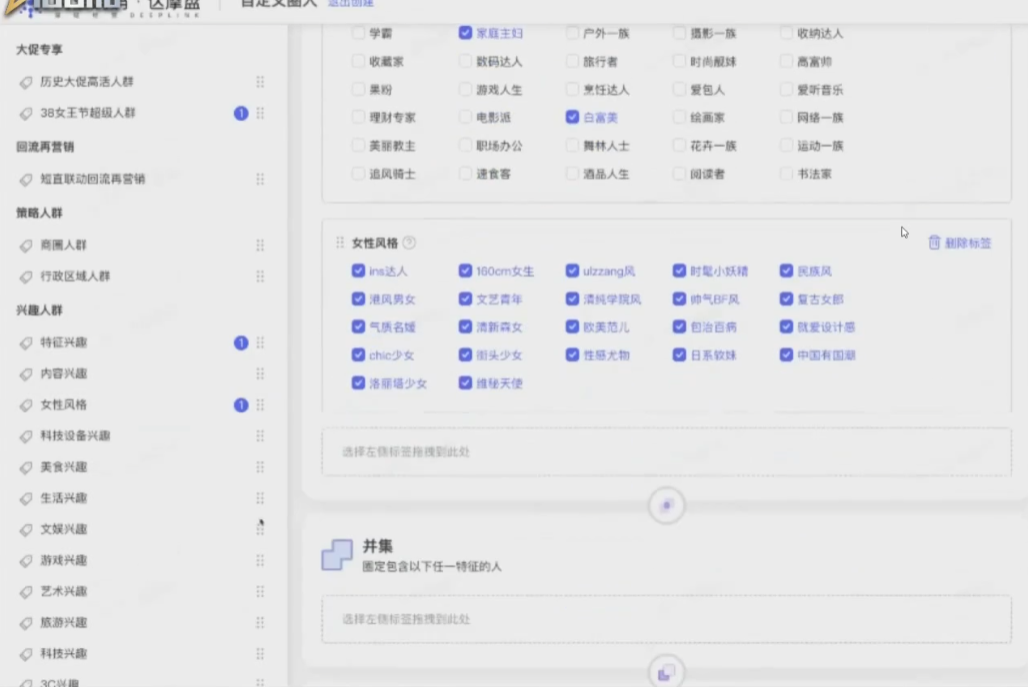Viewport: 1028px width, 687px height.
Task: Select 行政区域人群 in the sidebar
Action: point(75,277)
